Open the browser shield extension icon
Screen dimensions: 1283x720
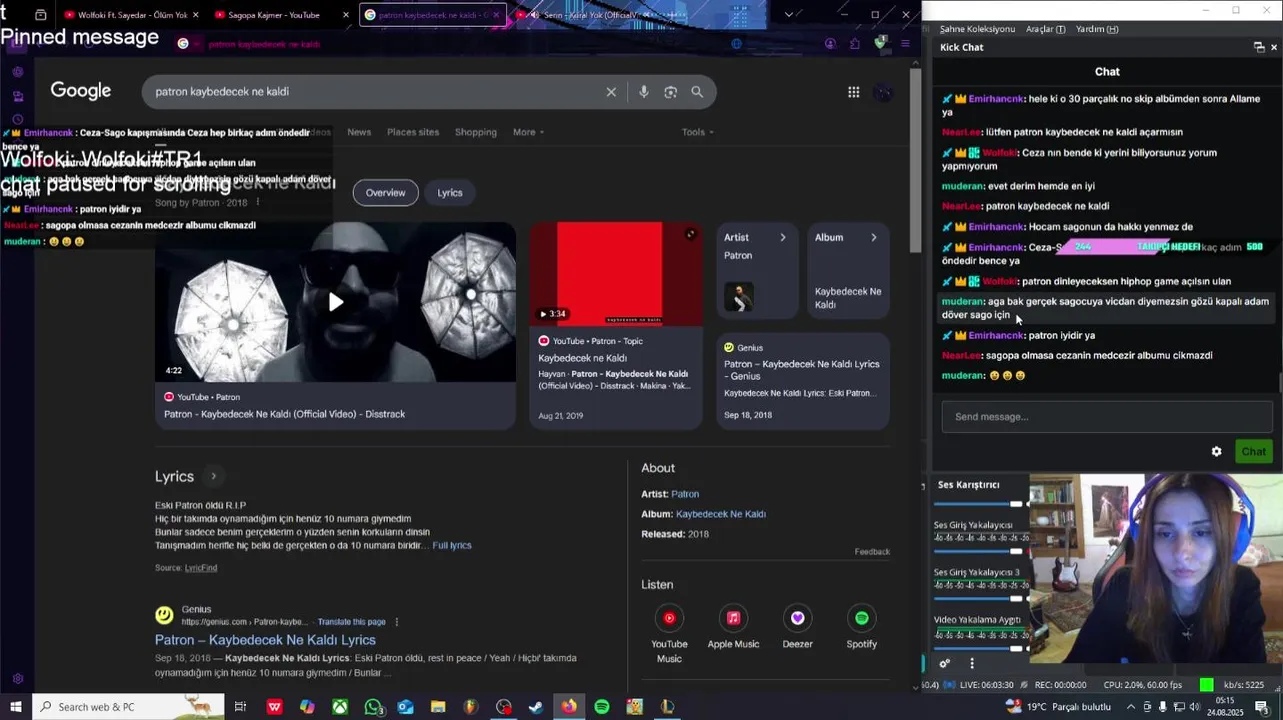coord(880,44)
